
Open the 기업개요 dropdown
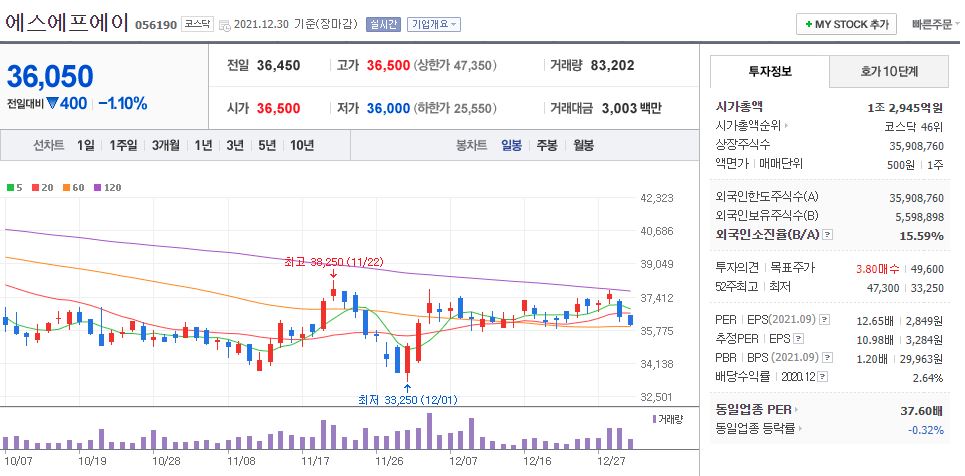coord(434,25)
